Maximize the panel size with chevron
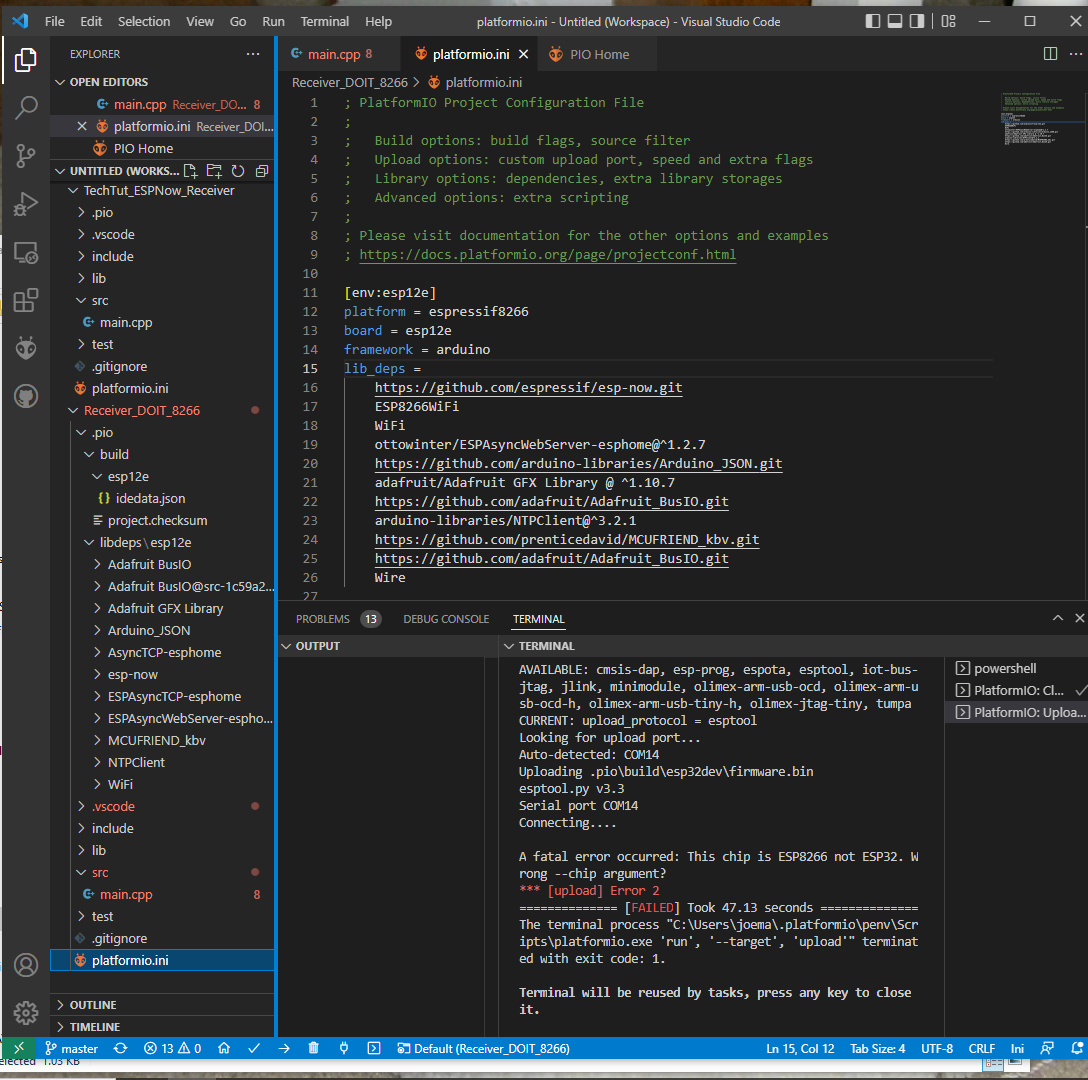 (x=1057, y=618)
